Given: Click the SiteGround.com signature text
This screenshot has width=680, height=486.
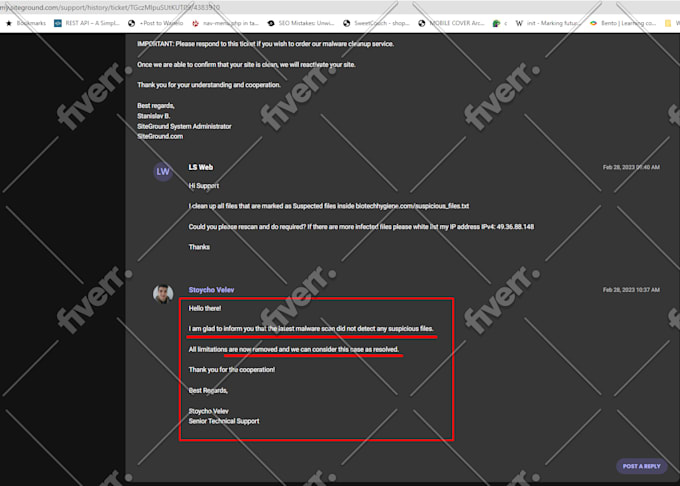Looking at the screenshot, I should [160, 136].
